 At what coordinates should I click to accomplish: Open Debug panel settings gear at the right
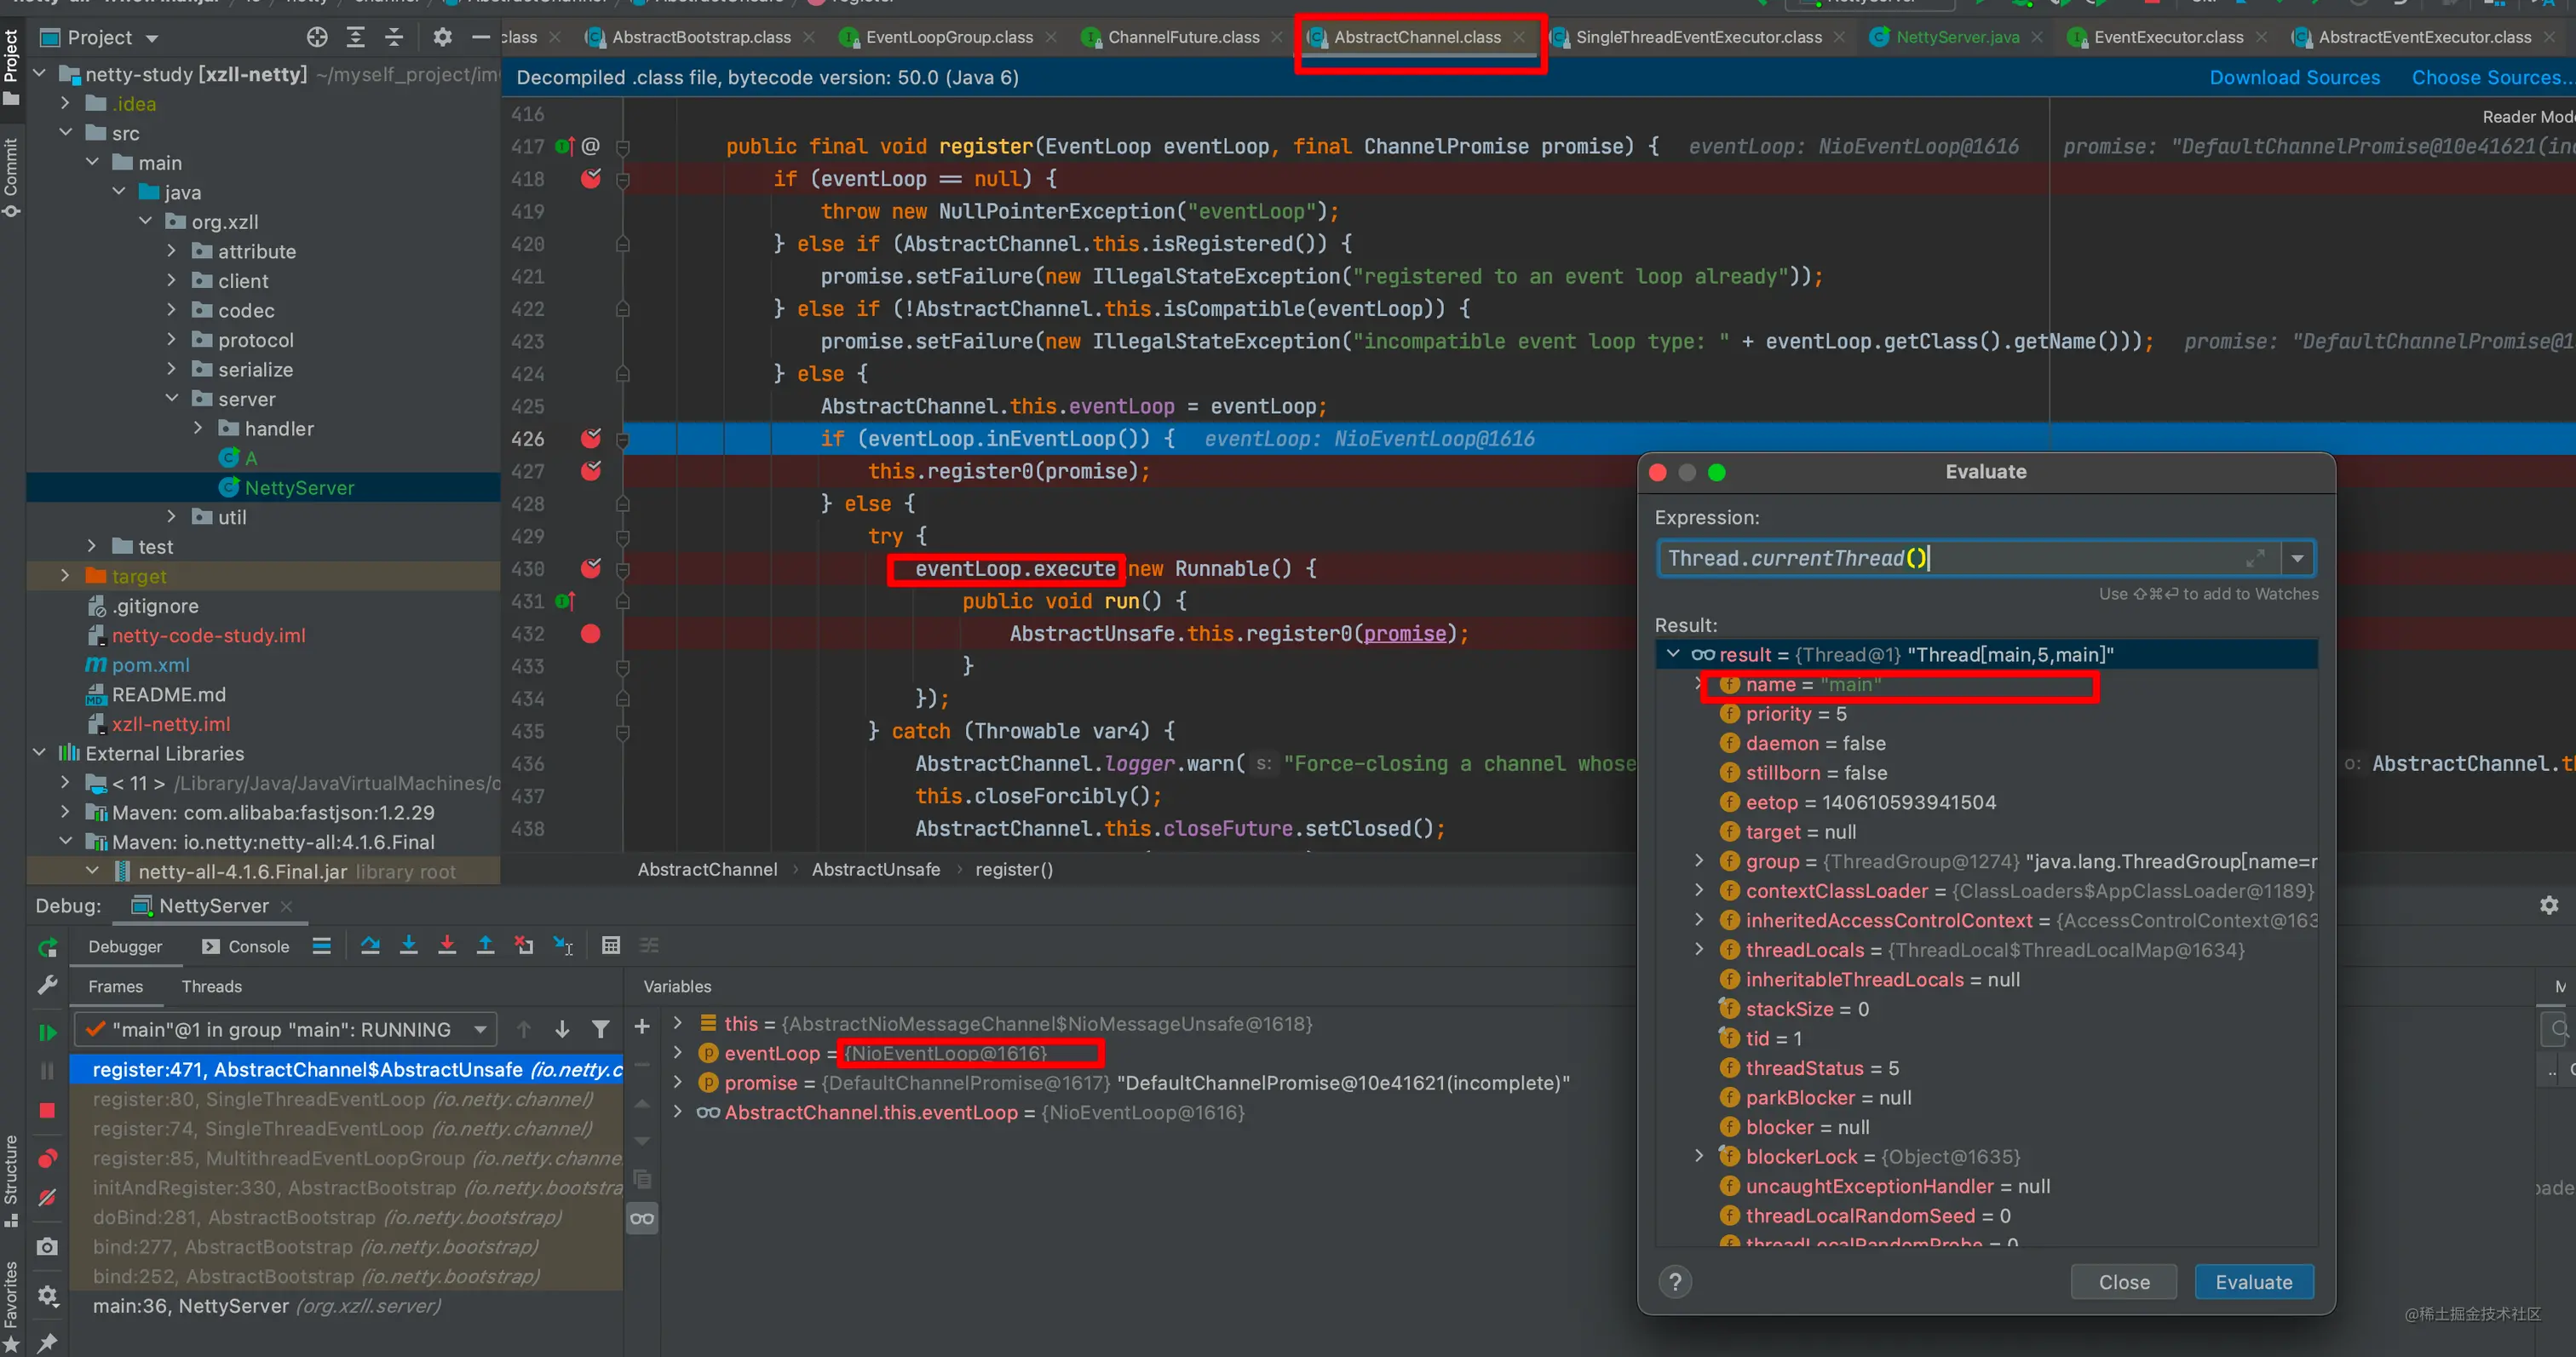(x=2548, y=905)
